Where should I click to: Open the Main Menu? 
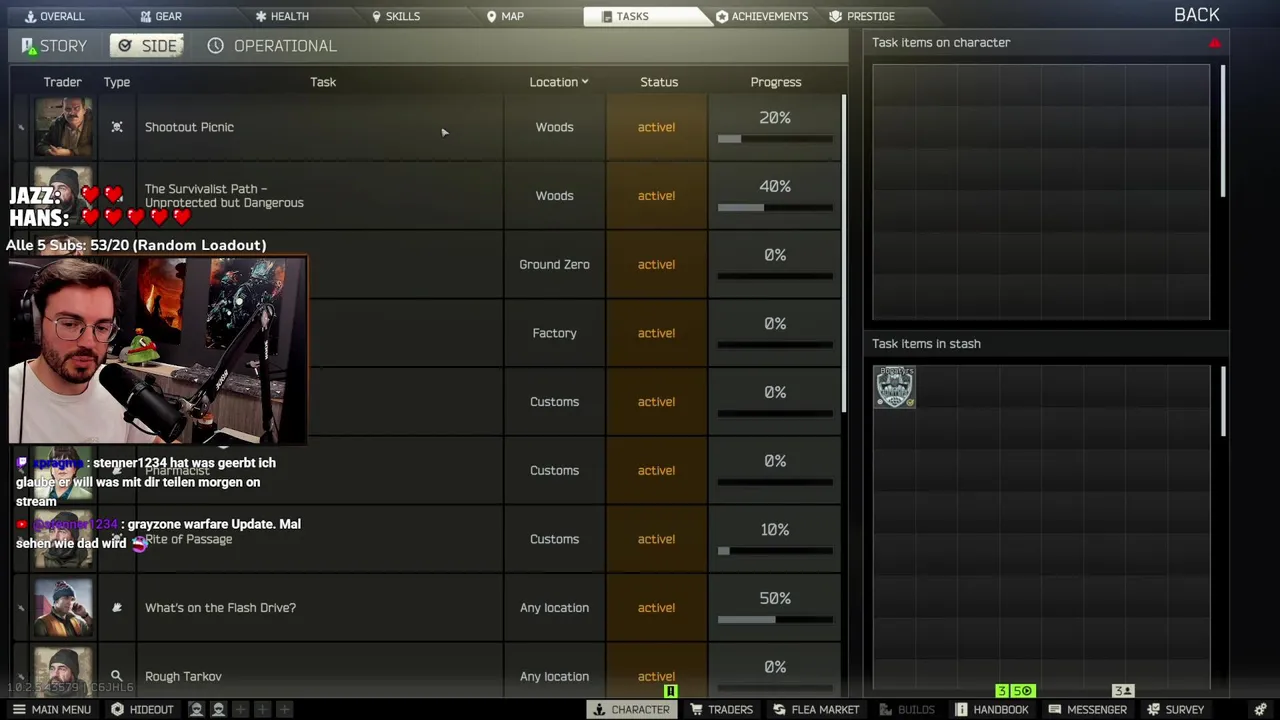point(51,709)
